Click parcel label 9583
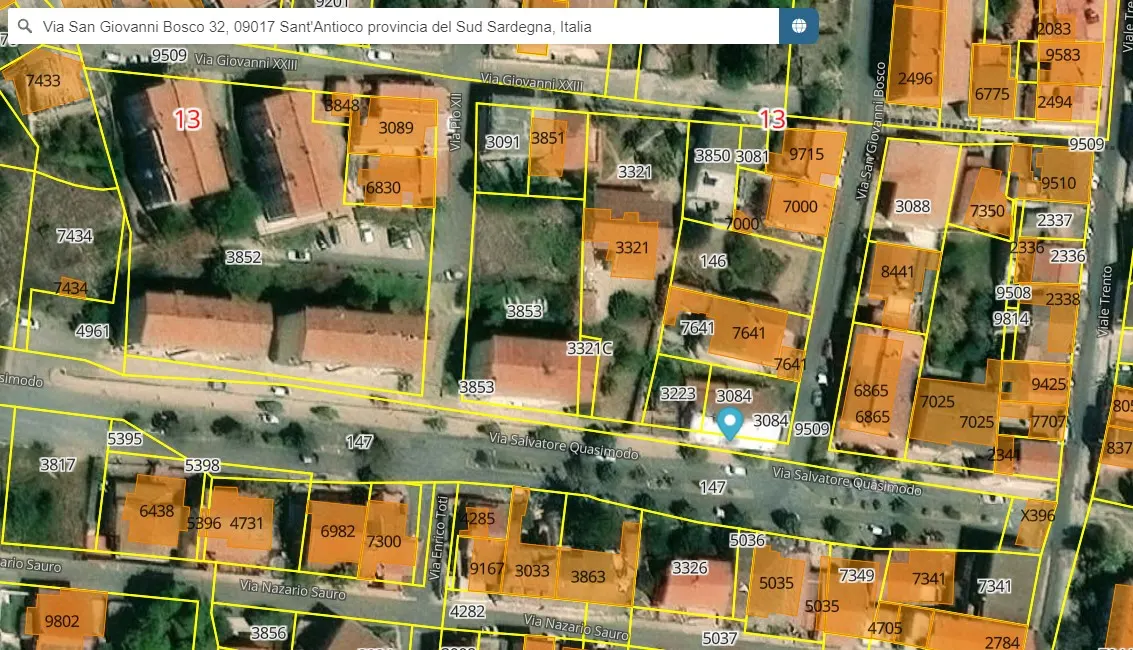 1063,55
